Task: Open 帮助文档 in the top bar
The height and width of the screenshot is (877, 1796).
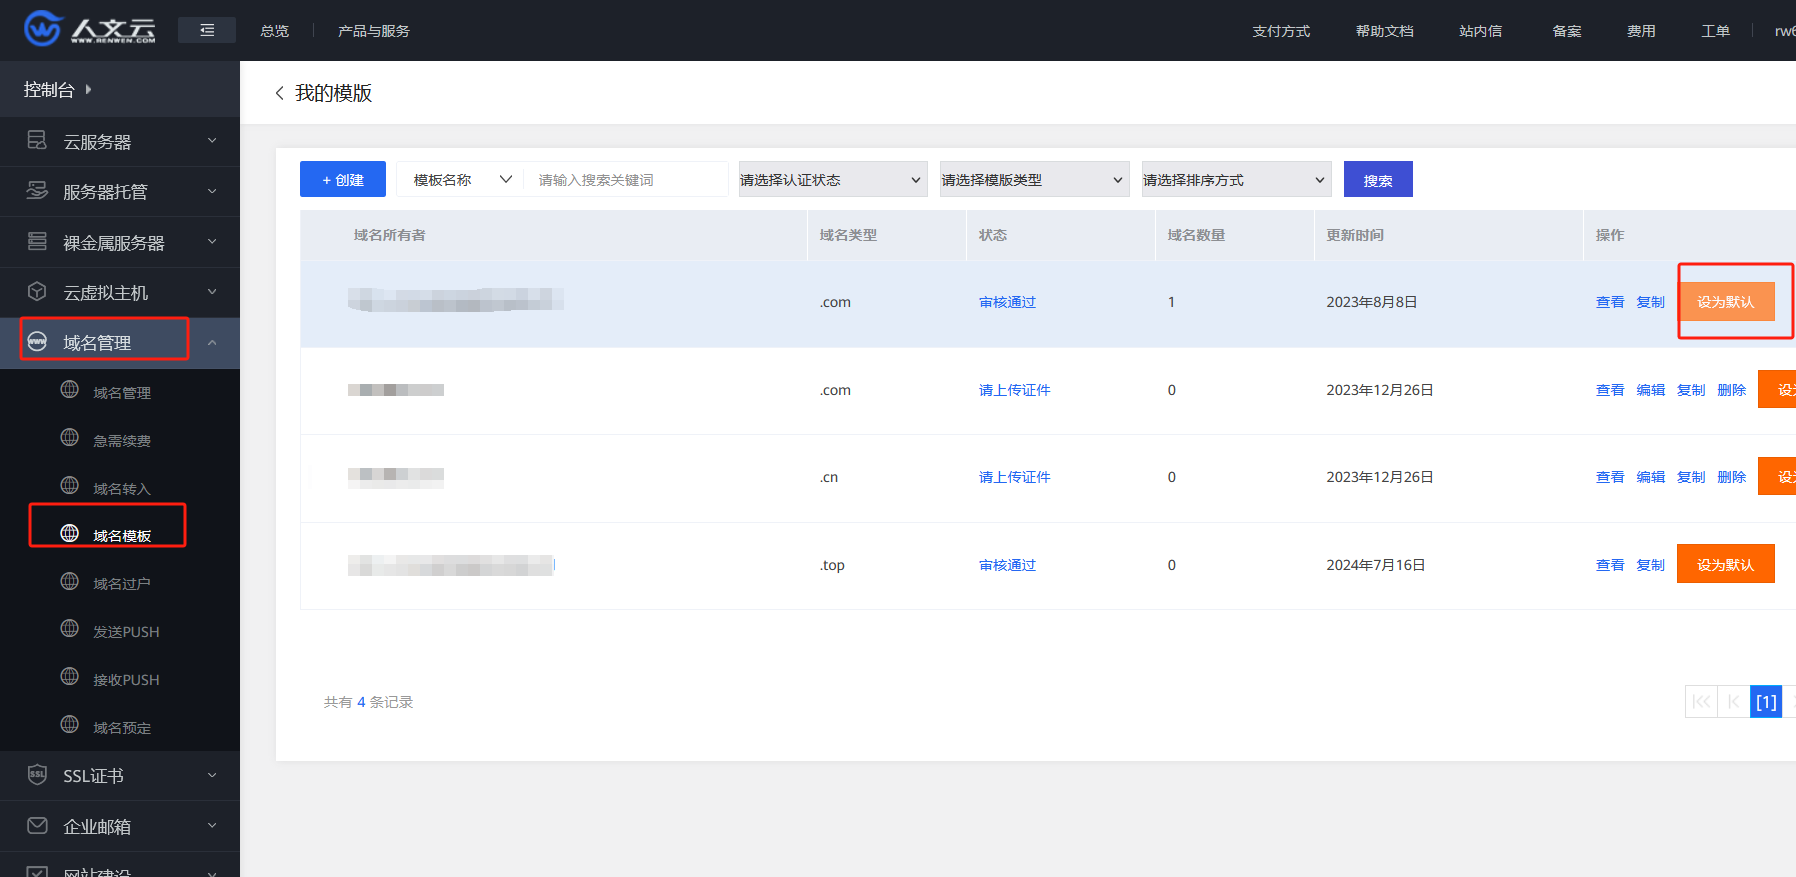Action: pos(1384,31)
